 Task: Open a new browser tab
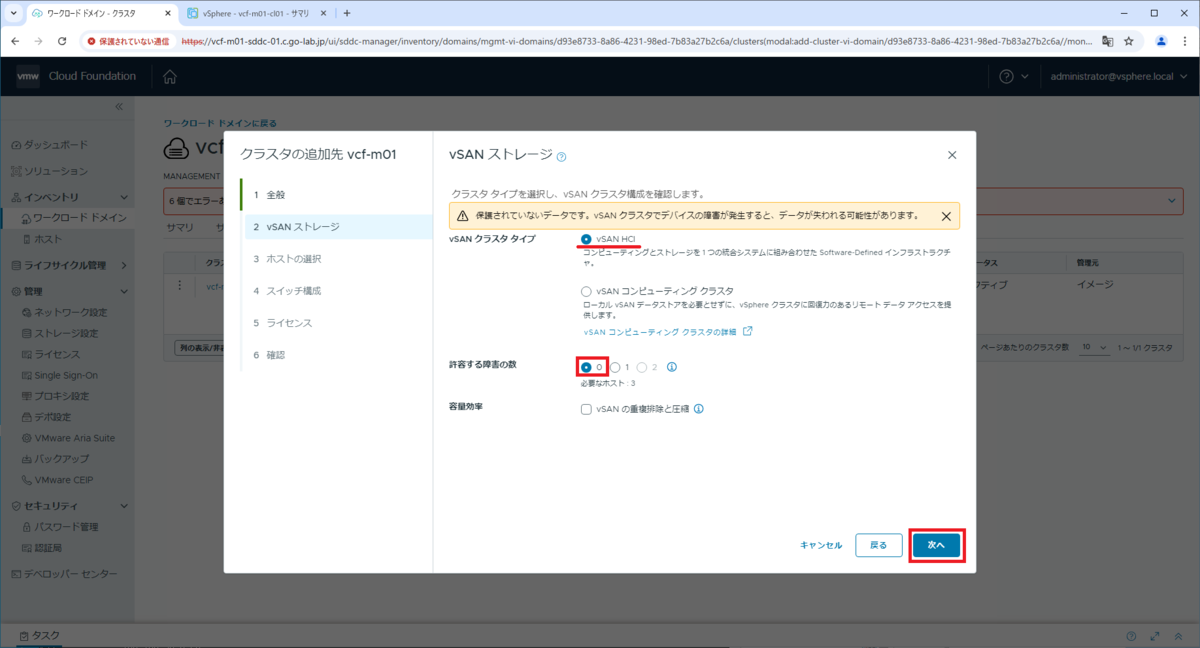tap(346, 14)
